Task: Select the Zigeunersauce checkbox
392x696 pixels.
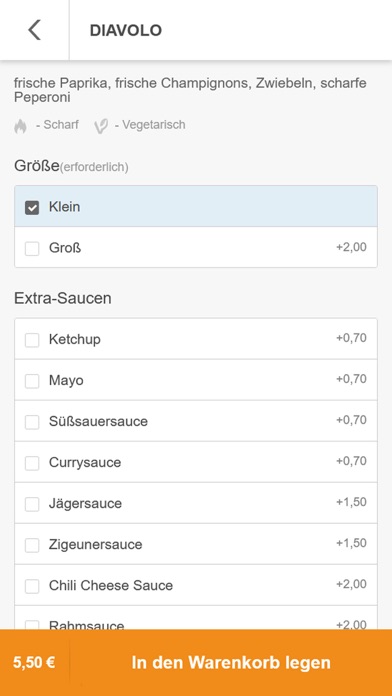Action: click(x=32, y=545)
